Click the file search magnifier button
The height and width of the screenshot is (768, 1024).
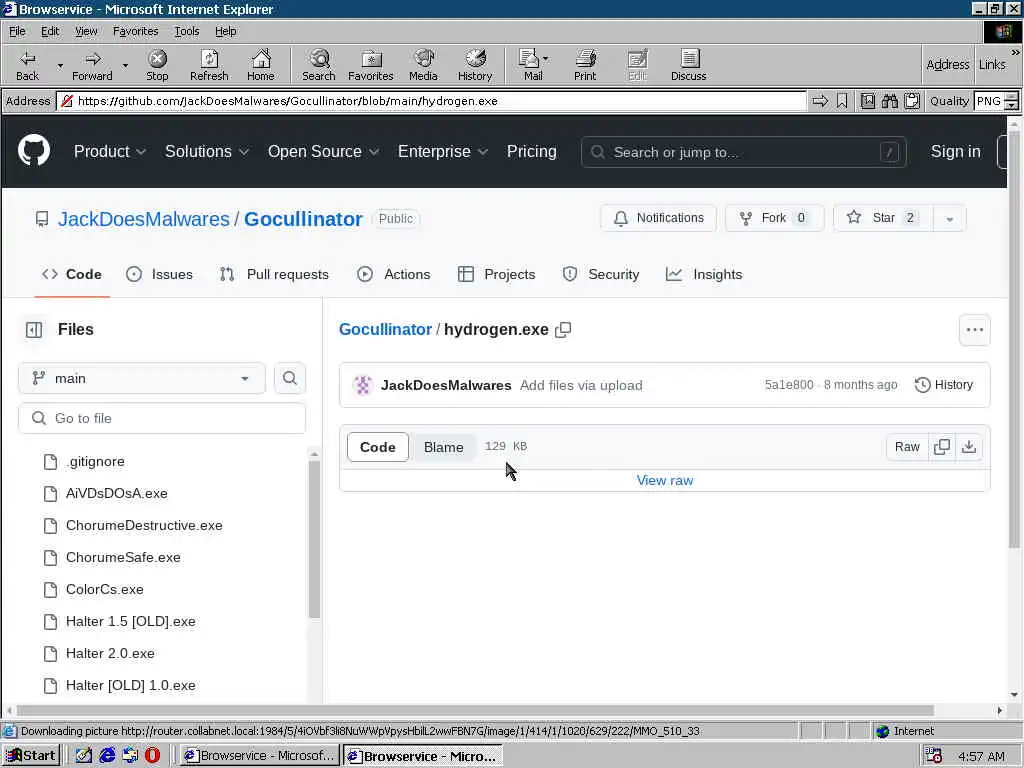click(x=290, y=378)
